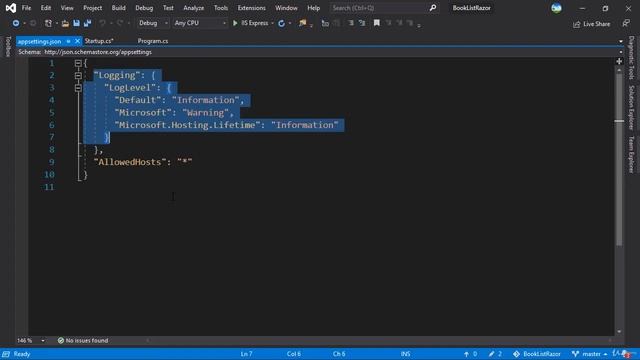Click the Send Feedback icon
Image resolution: width=640 pixels, height=360 pixels.
click(626, 24)
